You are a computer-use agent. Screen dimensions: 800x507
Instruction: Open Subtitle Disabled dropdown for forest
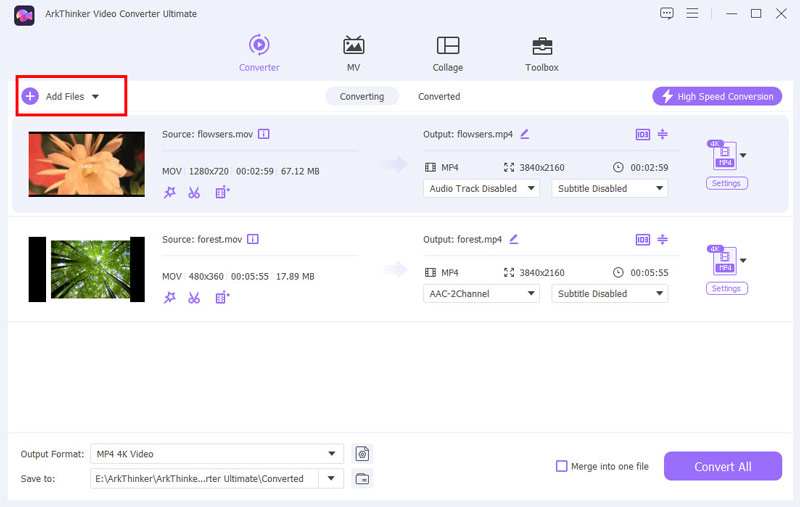610,293
